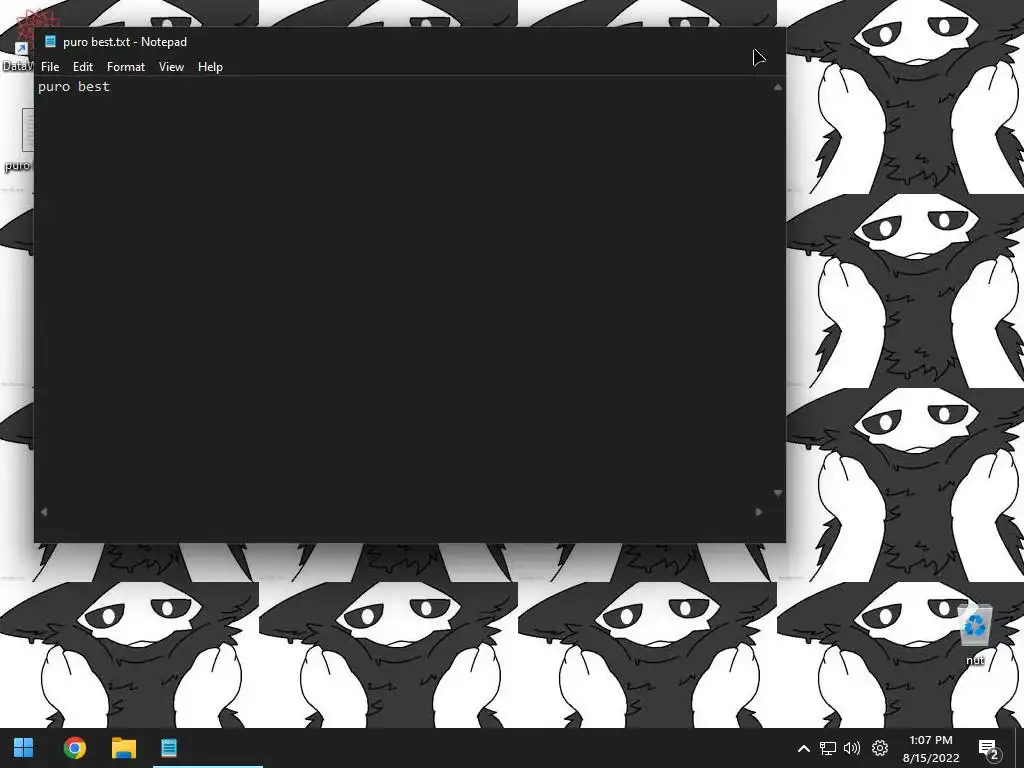
Task: Open the network status tray icon
Action: [x=828, y=748]
